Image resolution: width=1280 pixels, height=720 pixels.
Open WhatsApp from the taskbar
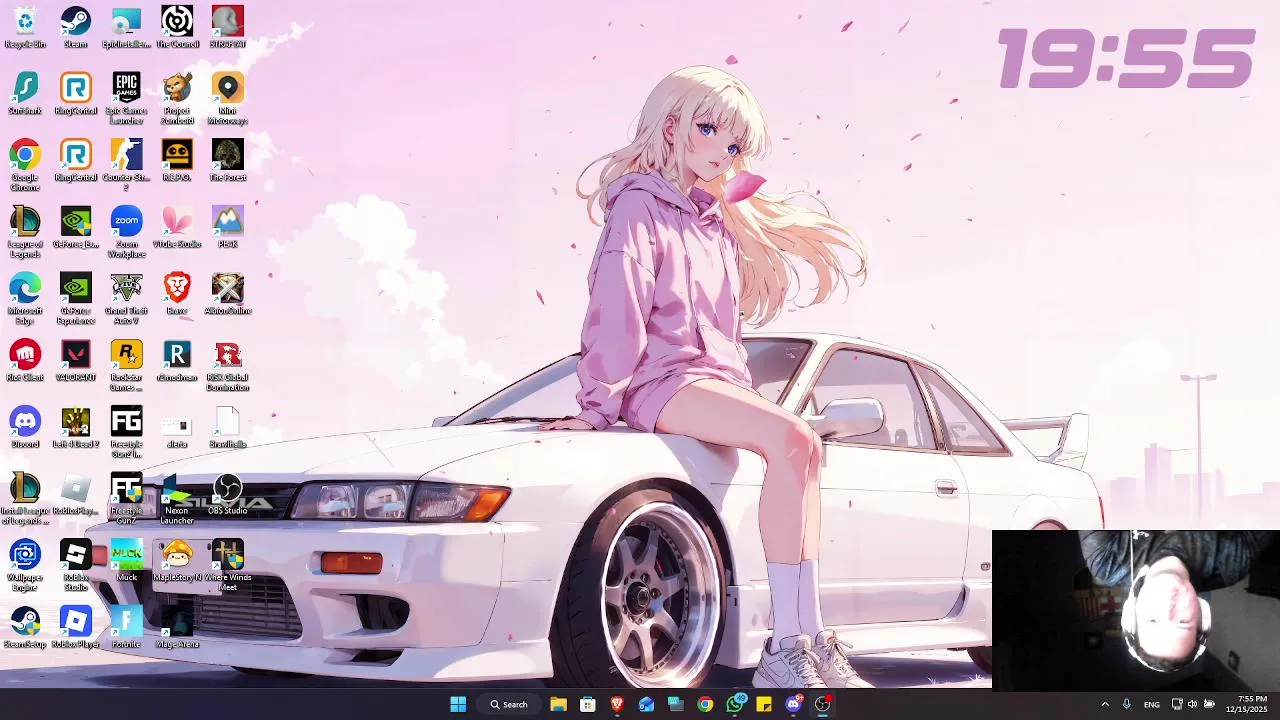pos(735,704)
